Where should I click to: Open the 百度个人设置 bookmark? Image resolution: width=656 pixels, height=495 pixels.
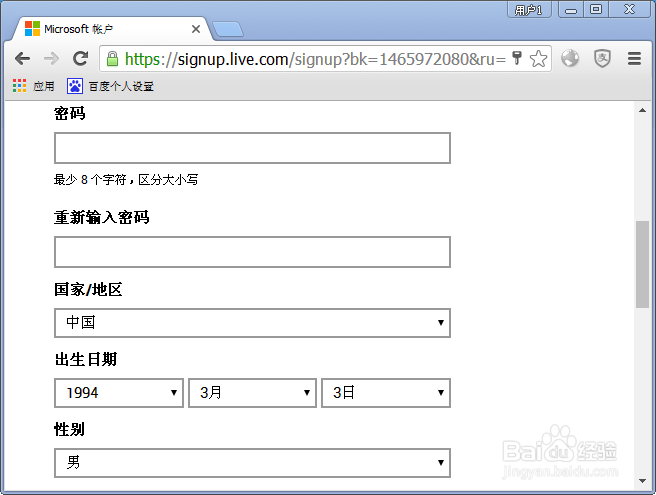coord(110,86)
